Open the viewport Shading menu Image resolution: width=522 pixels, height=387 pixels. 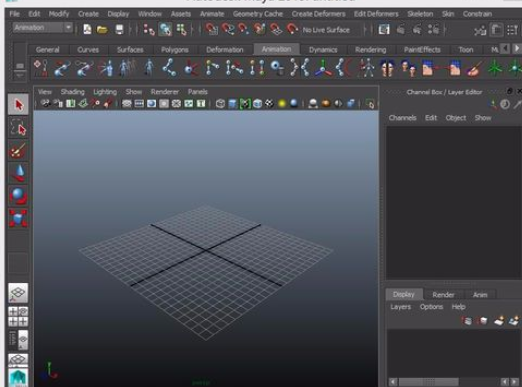point(72,92)
